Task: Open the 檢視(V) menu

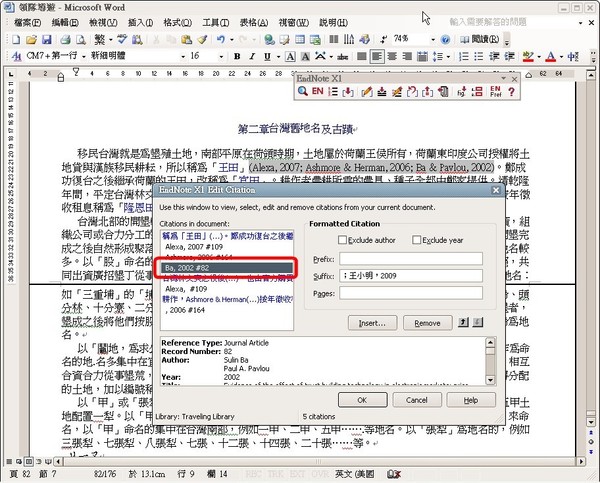Action: coord(103,23)
